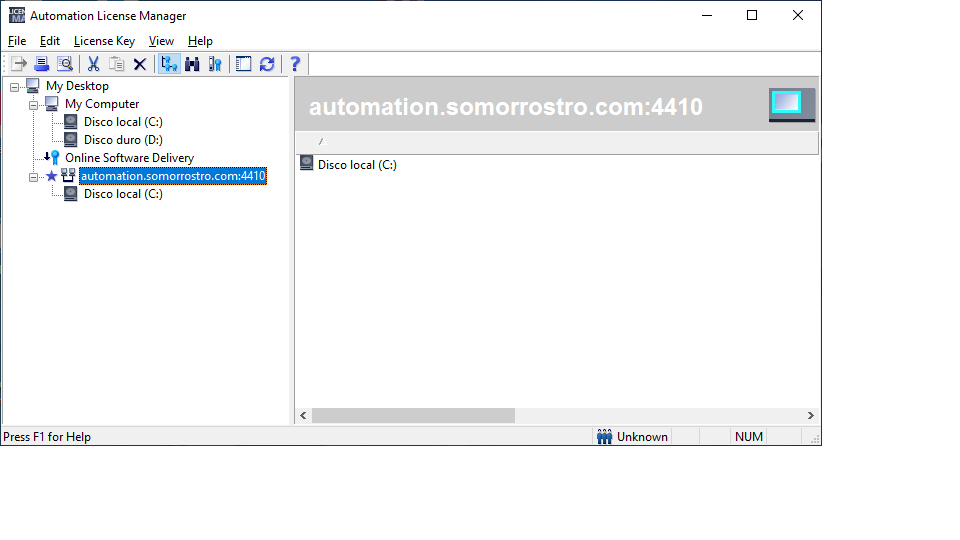Collapse the automation.somorrostro.com:4410 node
This screenshot has height=540, width=960.
tap(33, 176)
